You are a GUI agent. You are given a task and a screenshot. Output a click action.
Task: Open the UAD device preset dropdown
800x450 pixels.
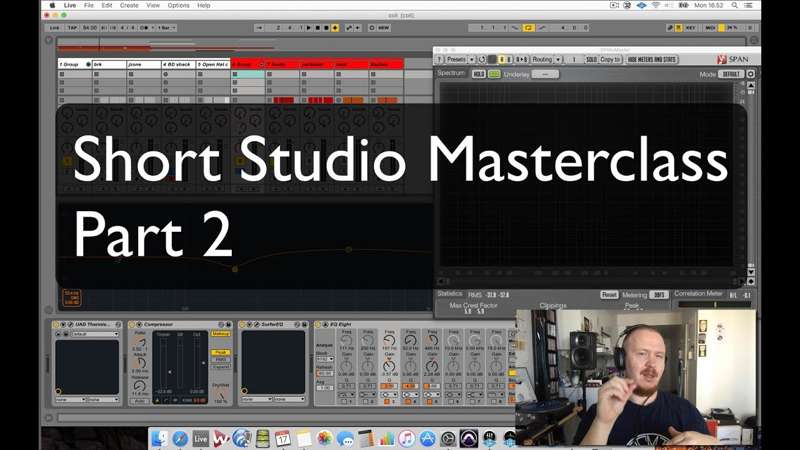[94, 334]
